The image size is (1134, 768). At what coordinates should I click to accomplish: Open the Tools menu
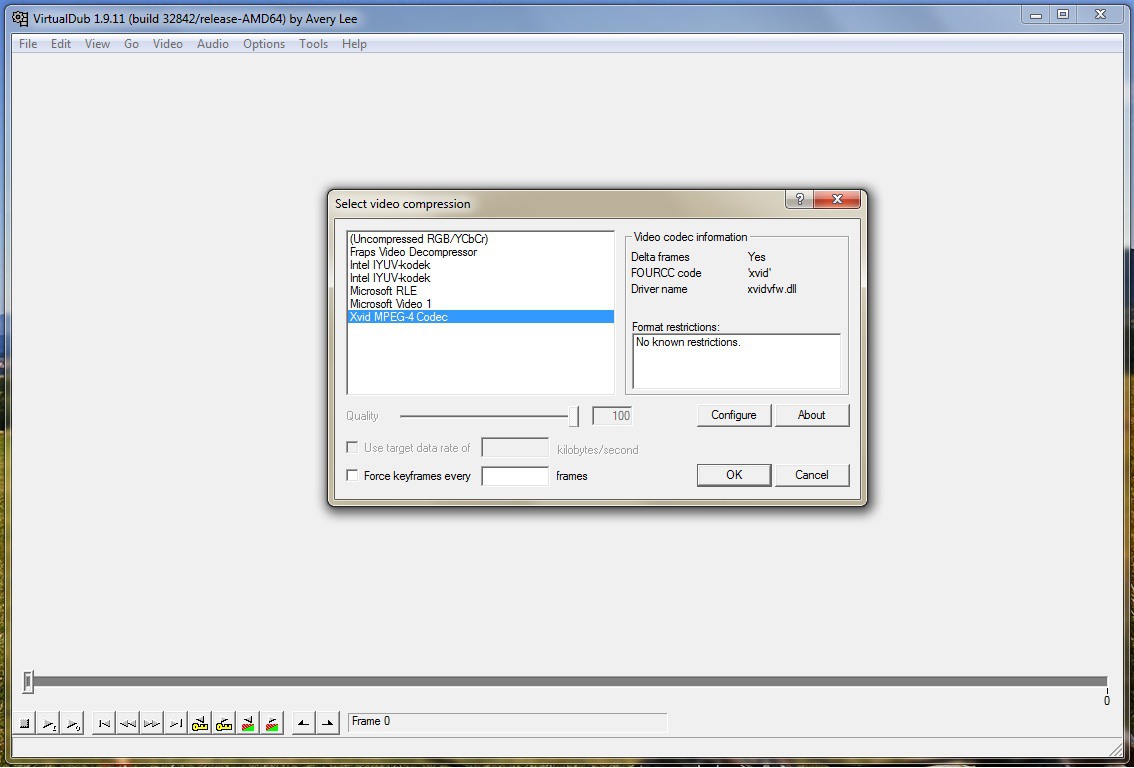pyautogui.click(x=313, y=44)
